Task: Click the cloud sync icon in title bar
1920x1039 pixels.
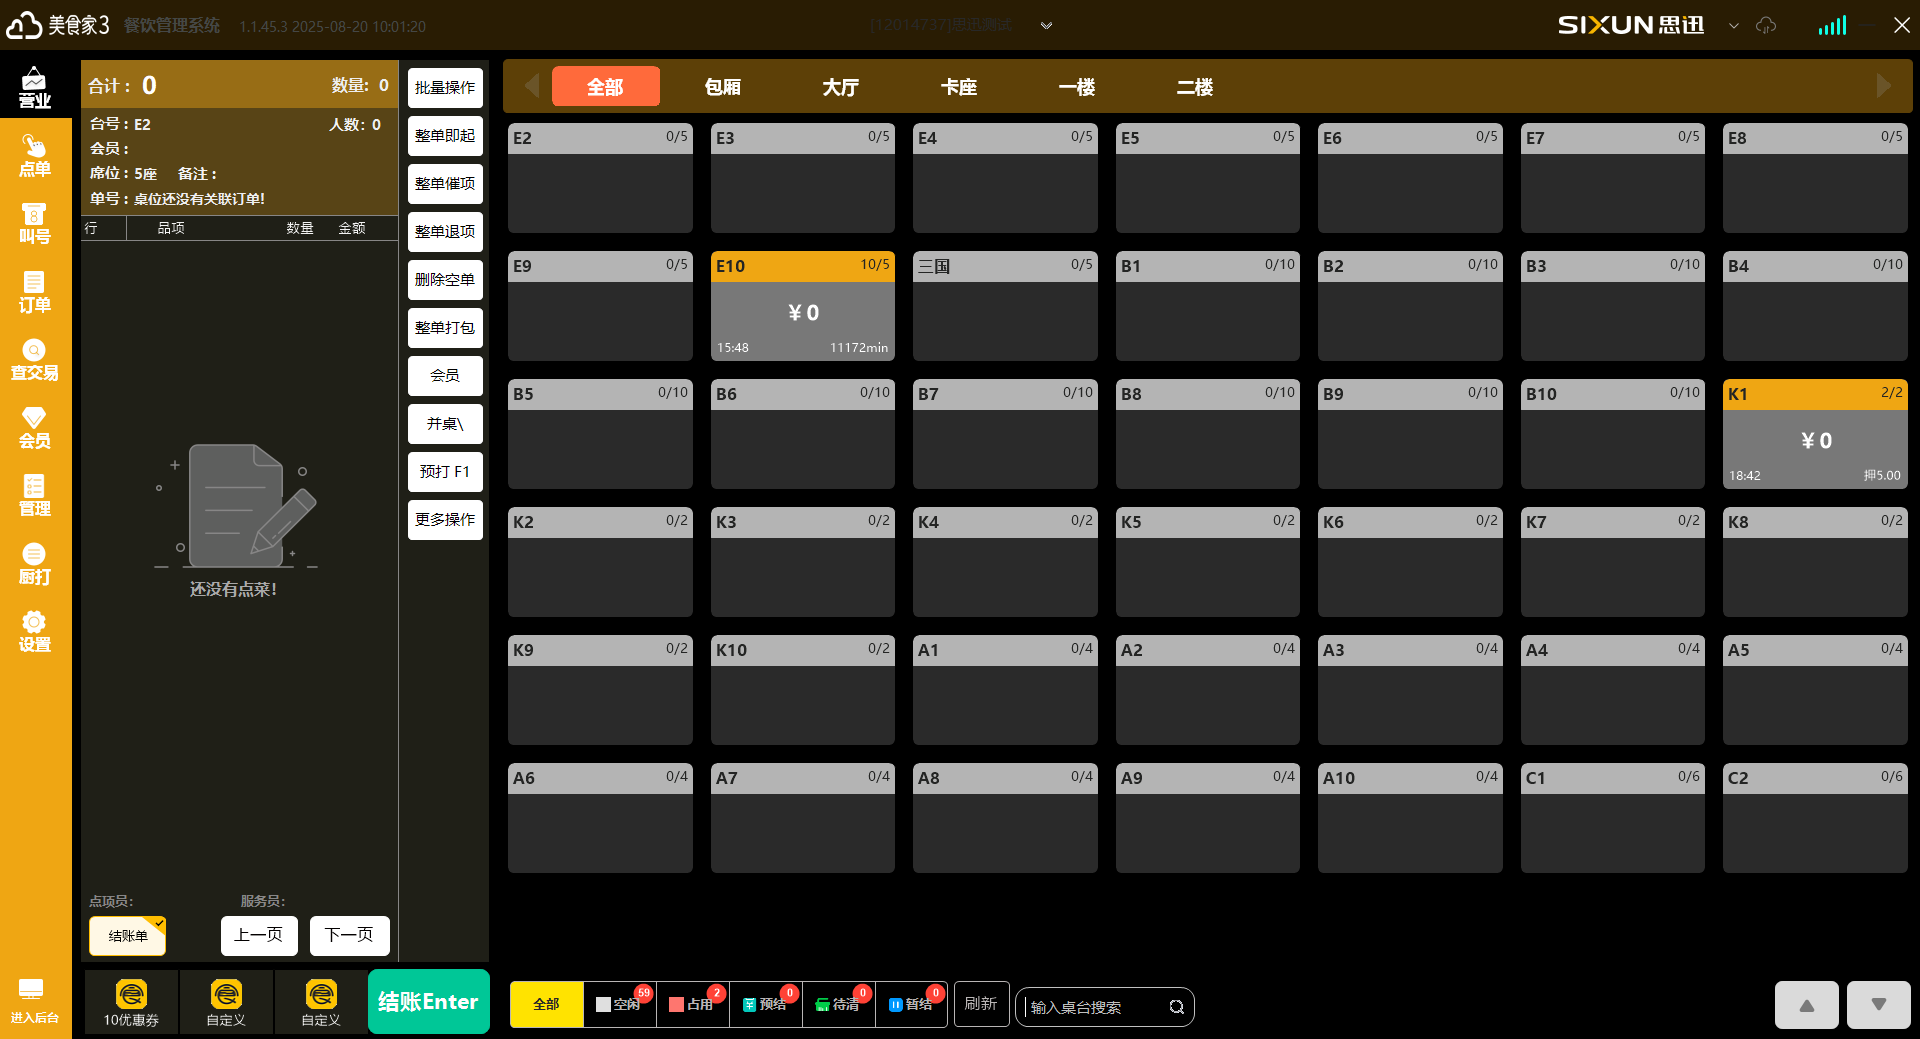Action: click(1766, 25)
